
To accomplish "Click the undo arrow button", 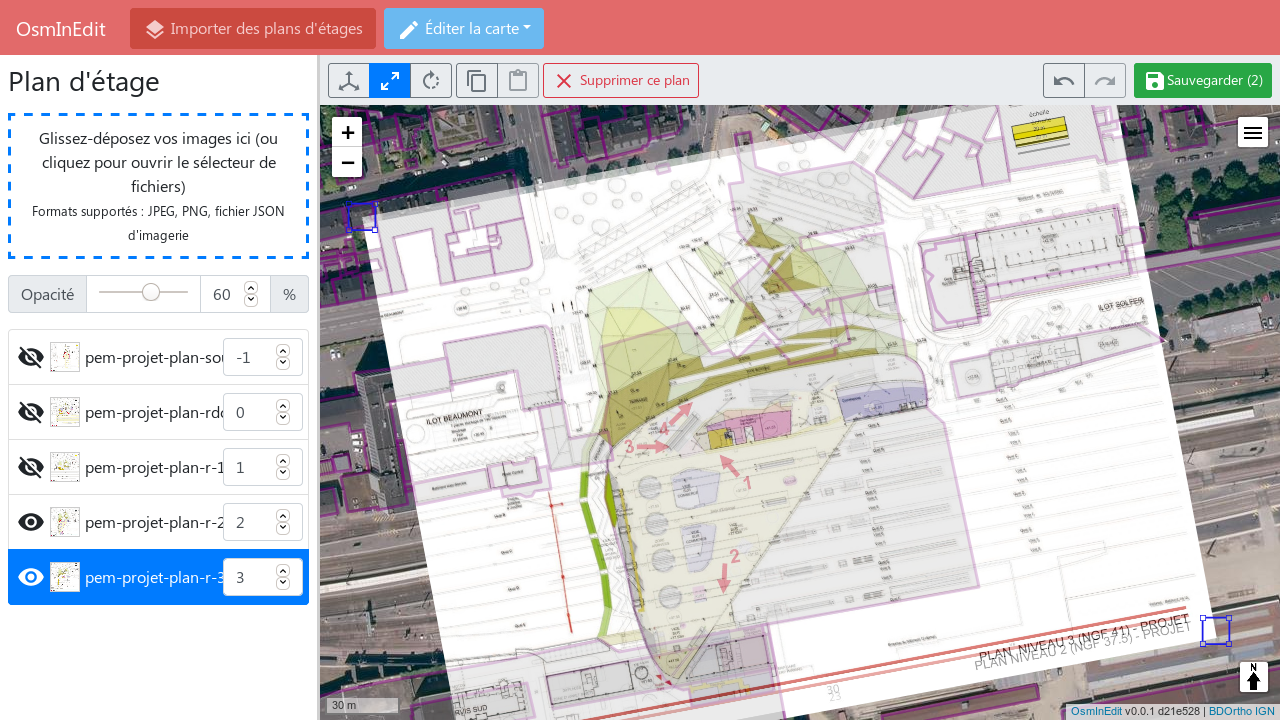I will click(x=1064, y=81).
